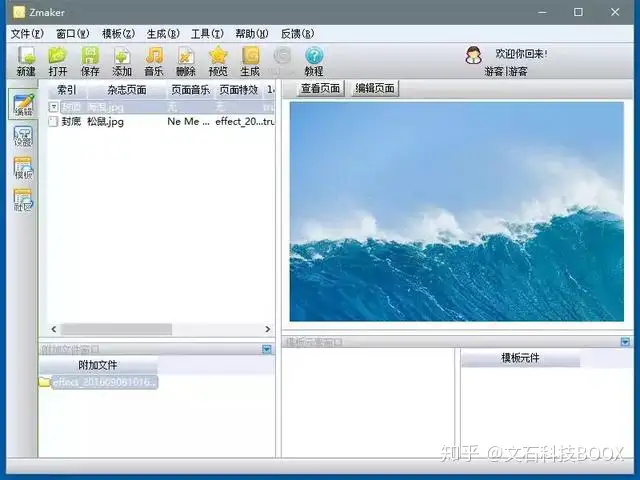Add a page using the 添加 icon
The image size is (640, 480).
click(122, 61)
